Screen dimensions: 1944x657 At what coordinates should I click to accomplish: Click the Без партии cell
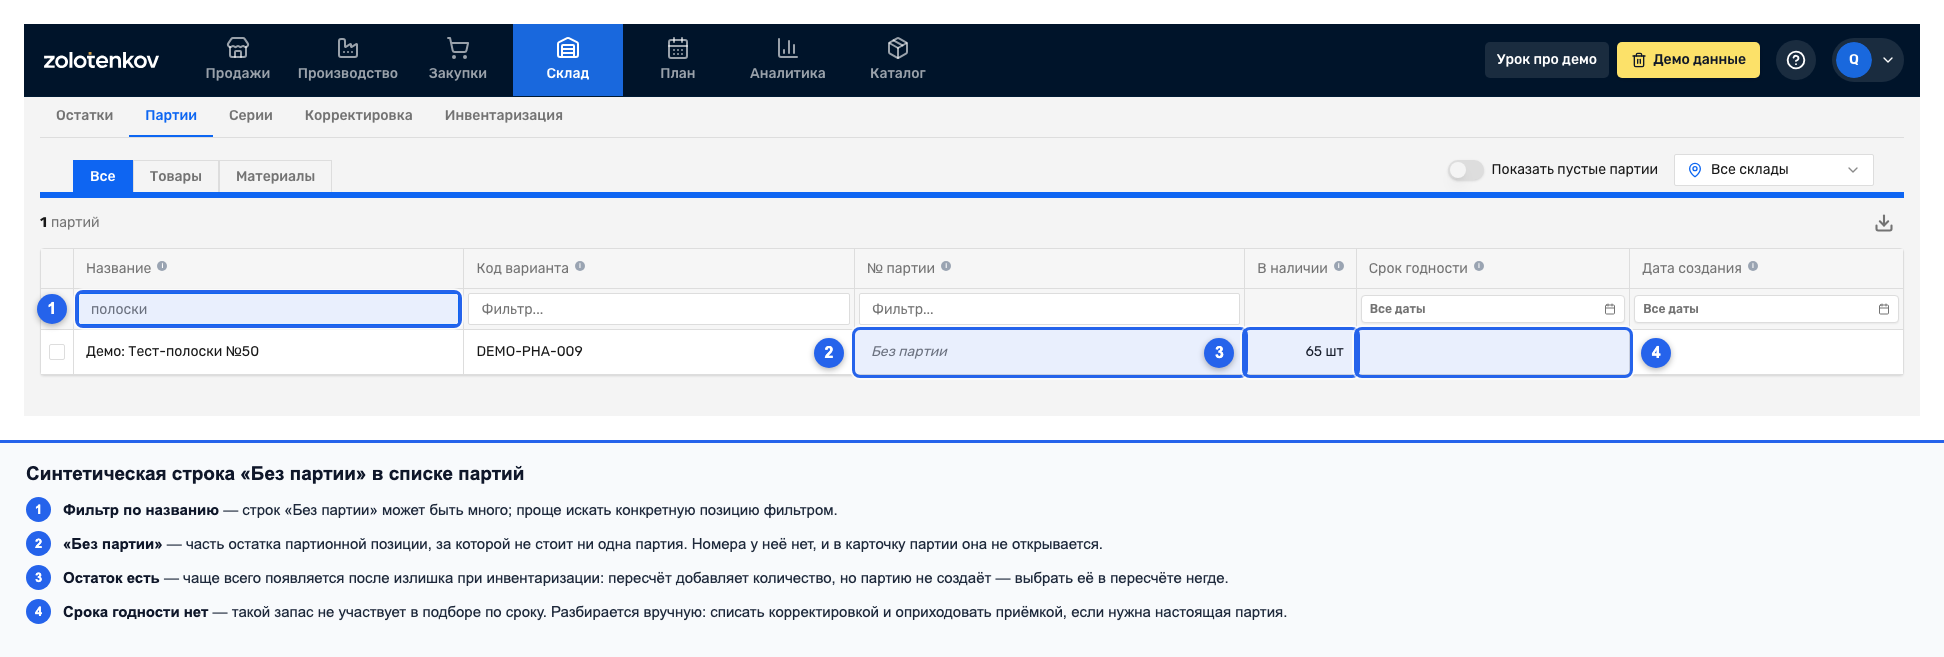(x=1048, y=352)
